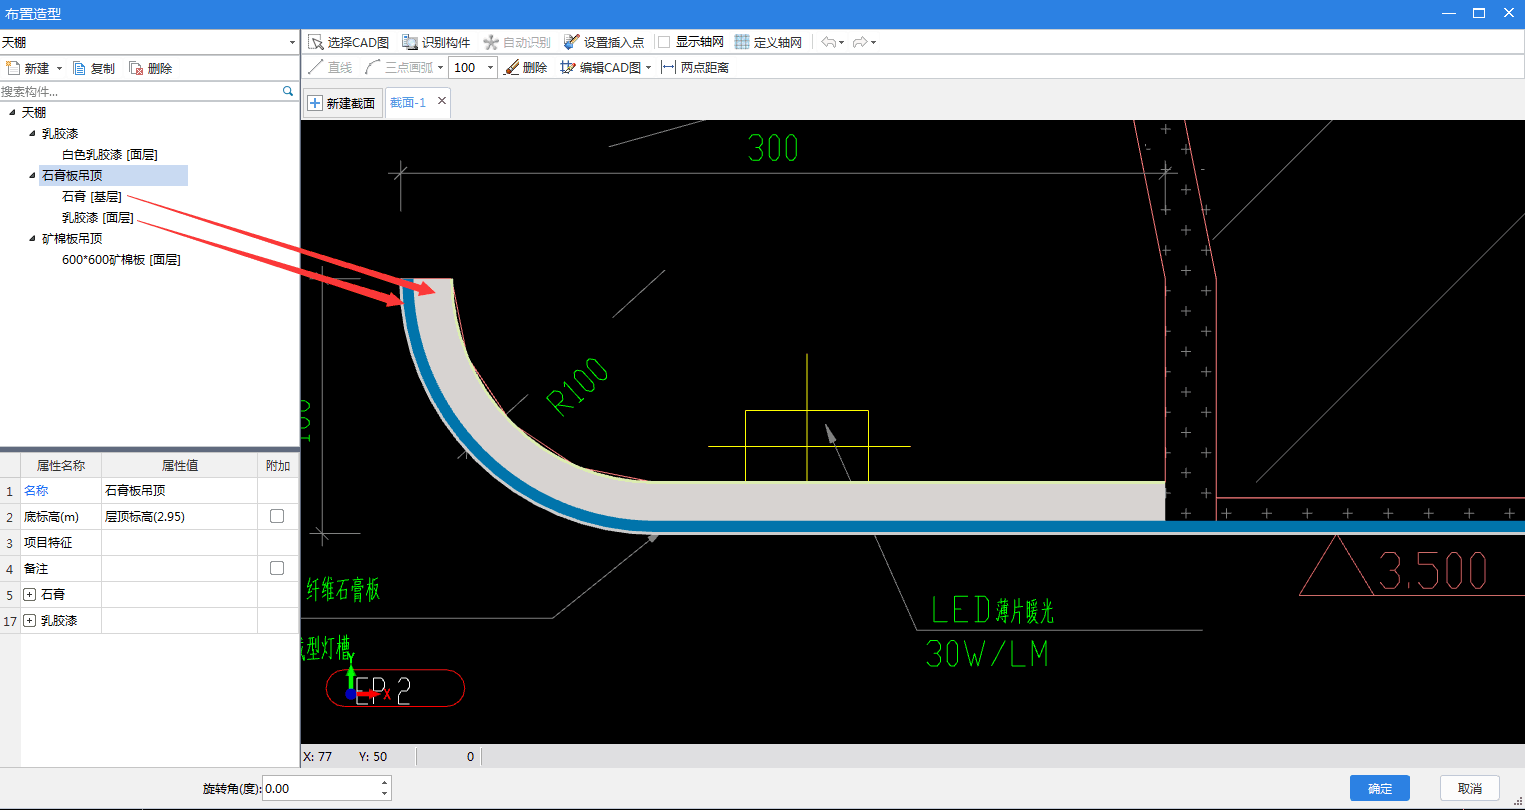Image resolution: width=1525 pixels, height=810 pixels.
Task: Click the redo arrow icon
Action: click(860, 42)
